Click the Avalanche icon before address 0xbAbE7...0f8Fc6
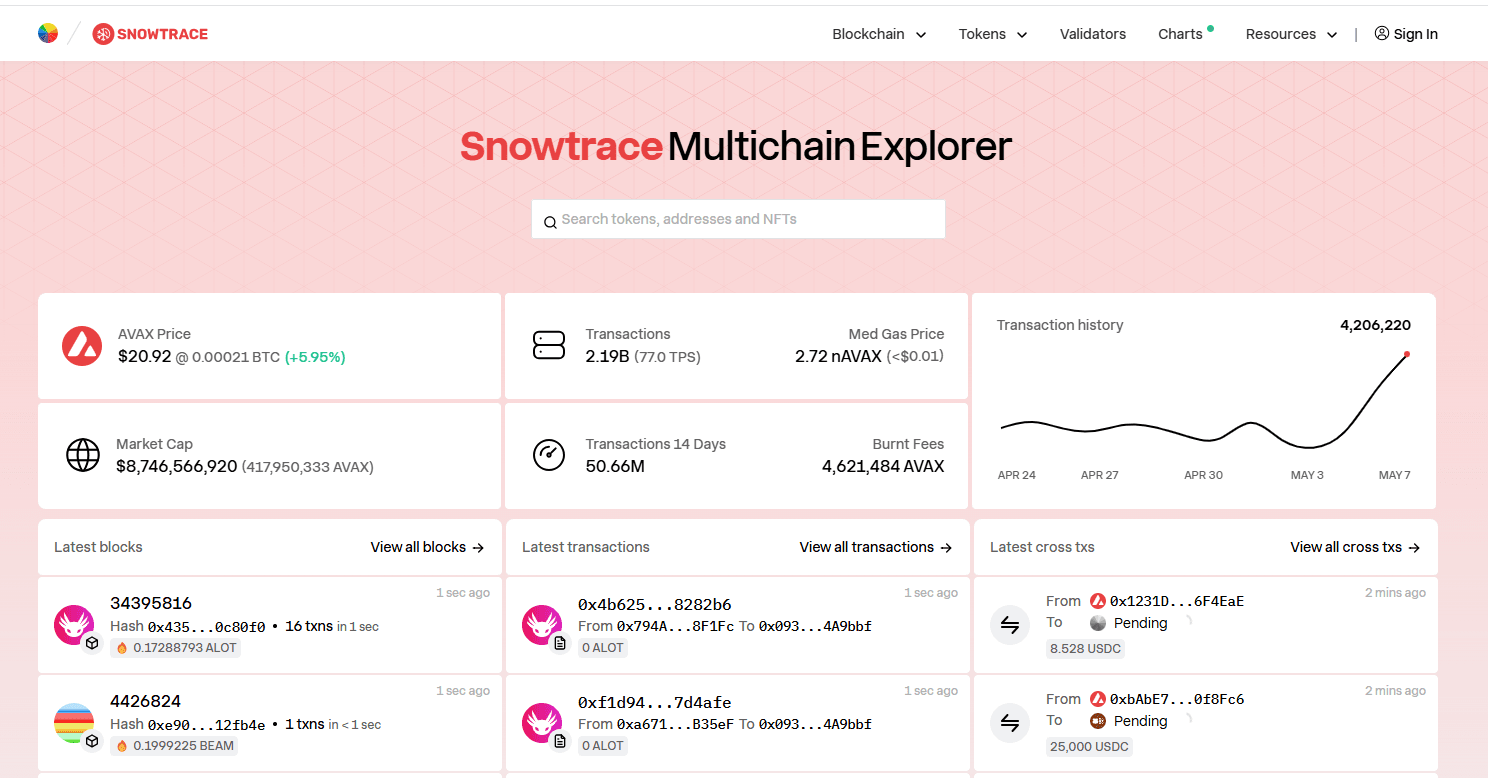Viewport: 1488px width, 778px height. (x=1098, y=699)
